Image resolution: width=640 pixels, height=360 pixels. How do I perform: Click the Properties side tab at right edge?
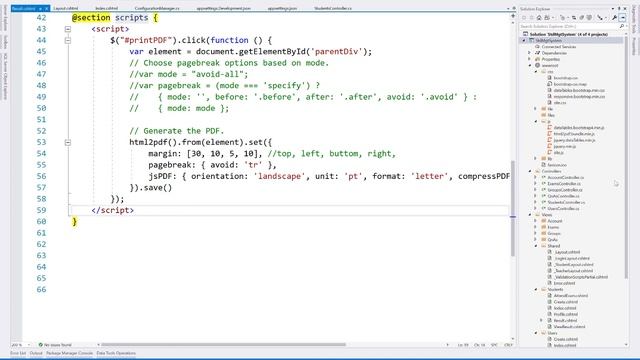click(x=634, y=46)
